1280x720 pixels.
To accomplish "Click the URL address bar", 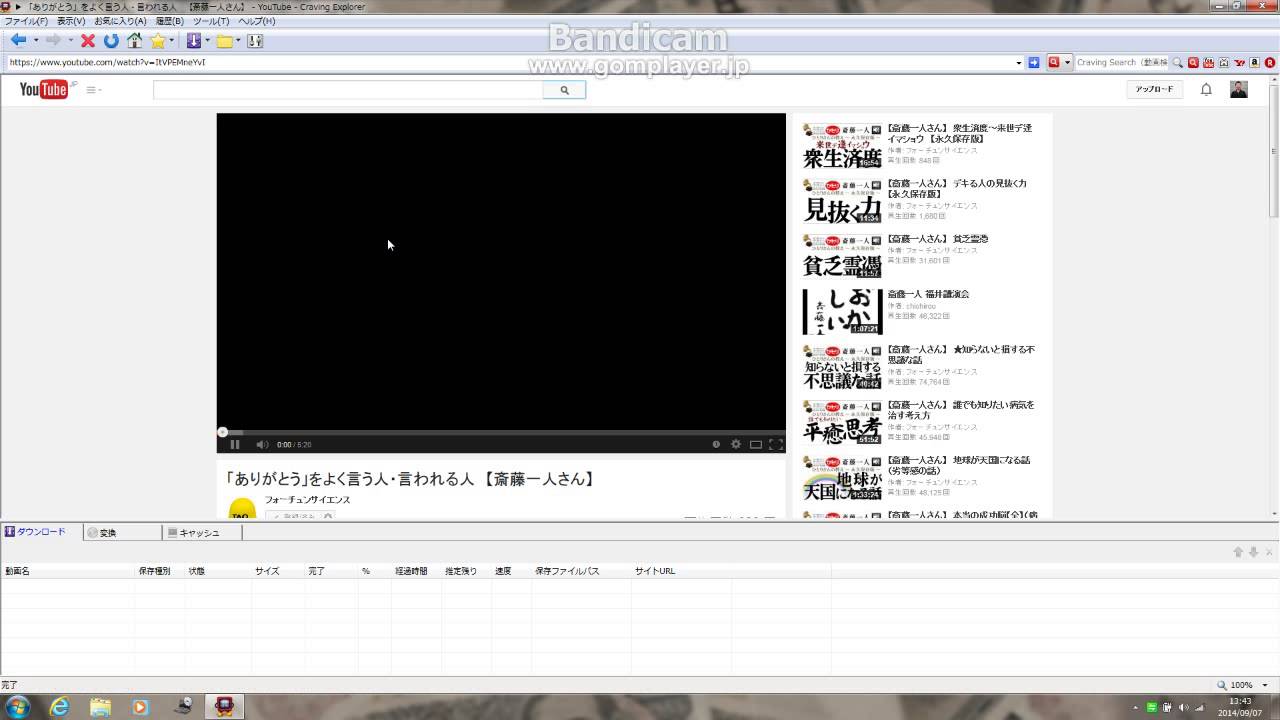I will 510,62.
